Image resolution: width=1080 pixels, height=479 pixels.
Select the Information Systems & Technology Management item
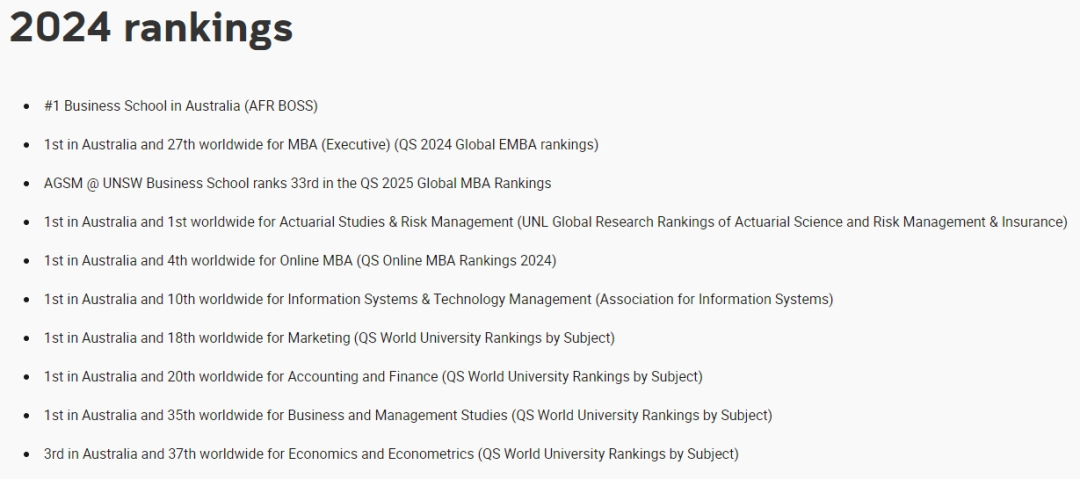point(439,299)
